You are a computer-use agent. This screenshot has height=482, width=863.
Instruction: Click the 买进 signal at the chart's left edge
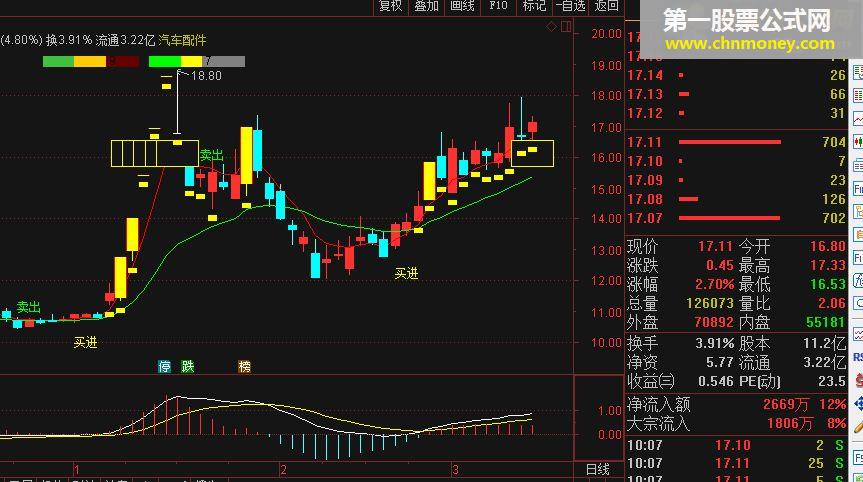85,342
